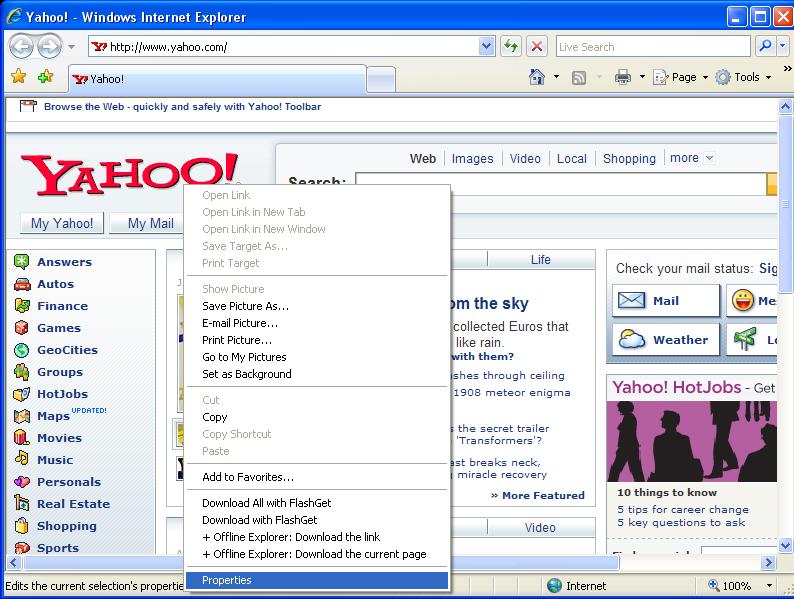Viewport: 794px width, 599px height.
Task: Click the RSS feeds icon
Action: (x=579, y=77)
